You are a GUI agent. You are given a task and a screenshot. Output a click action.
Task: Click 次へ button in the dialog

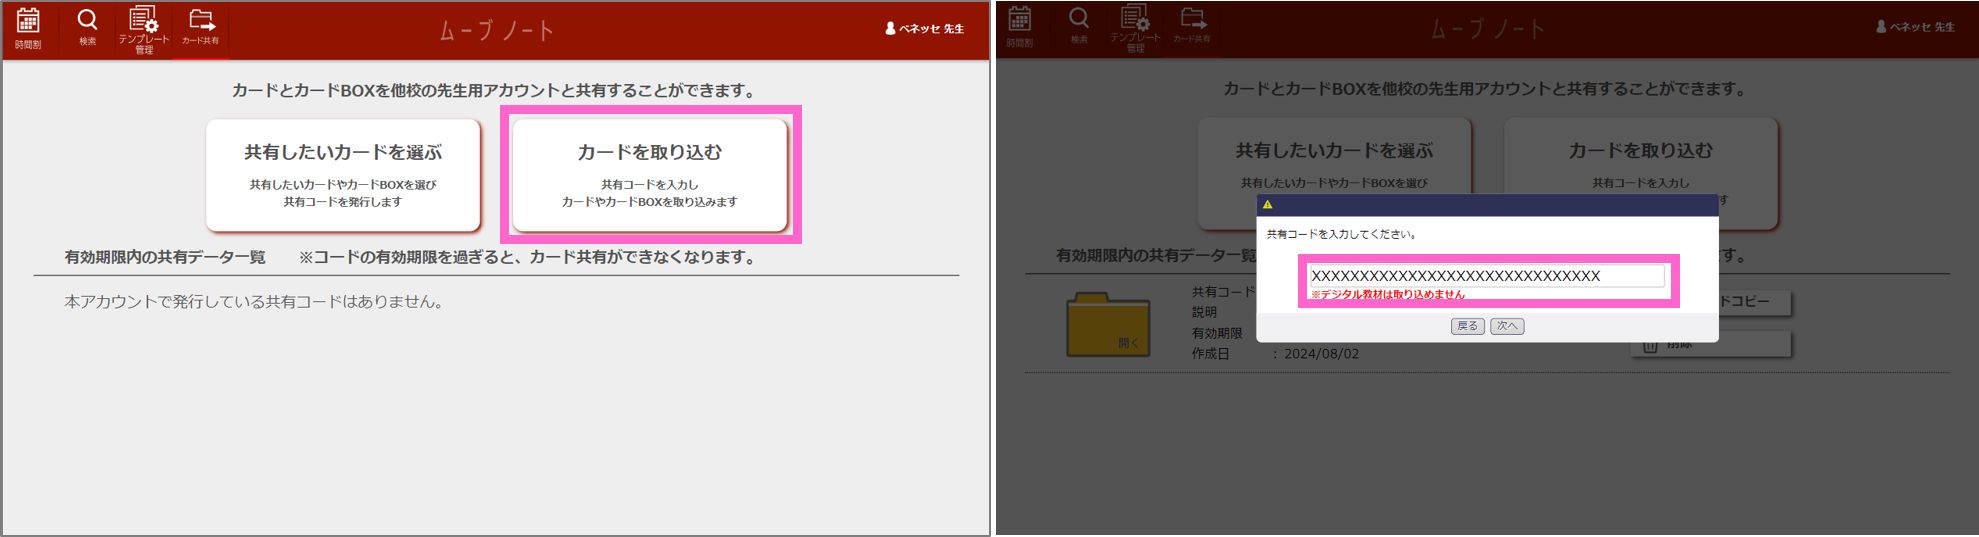pyautogui.click(x=1507, y=326)
